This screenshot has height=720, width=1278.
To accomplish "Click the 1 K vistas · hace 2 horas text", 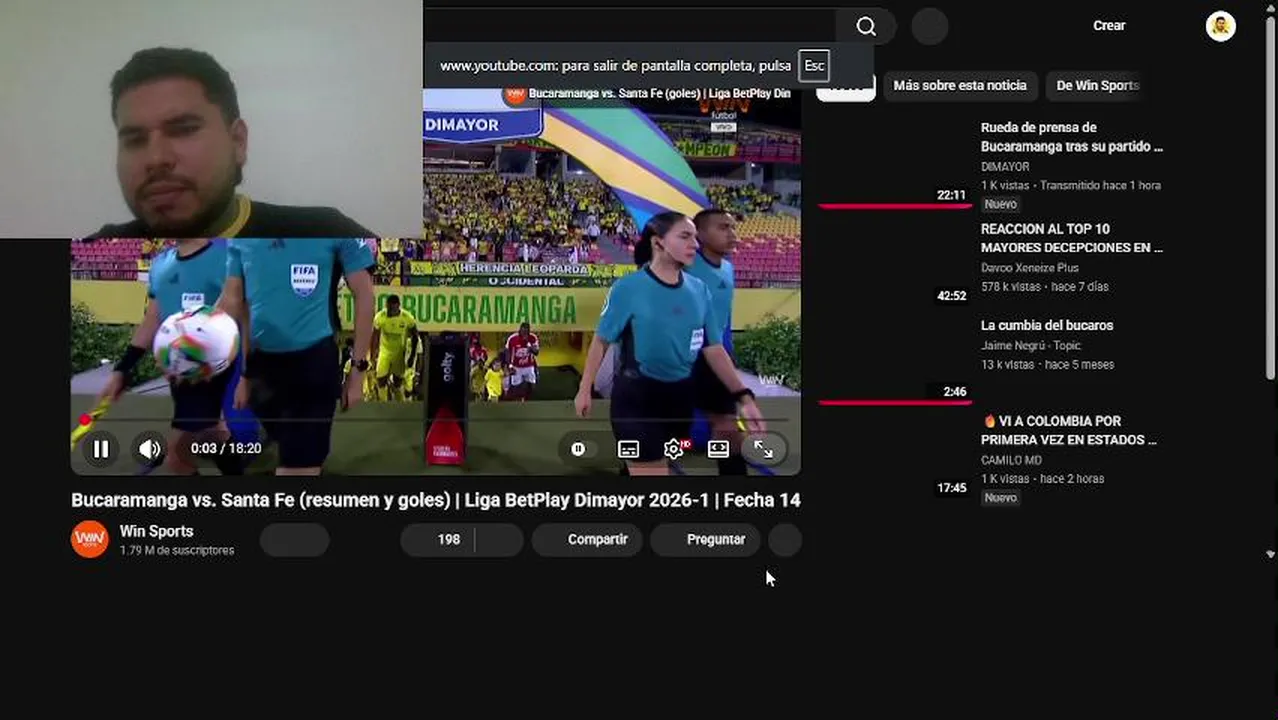I will (x=1043, y=480).
